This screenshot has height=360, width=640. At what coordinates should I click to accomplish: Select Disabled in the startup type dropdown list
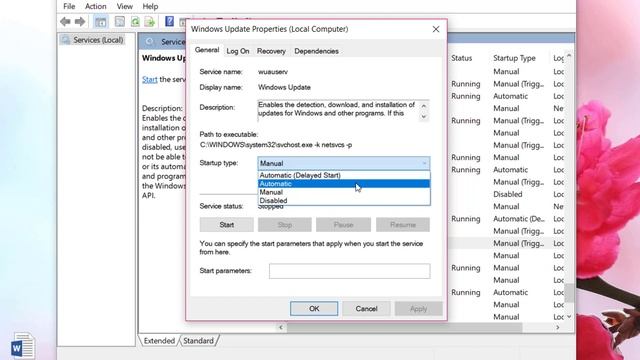click(344, 200)
